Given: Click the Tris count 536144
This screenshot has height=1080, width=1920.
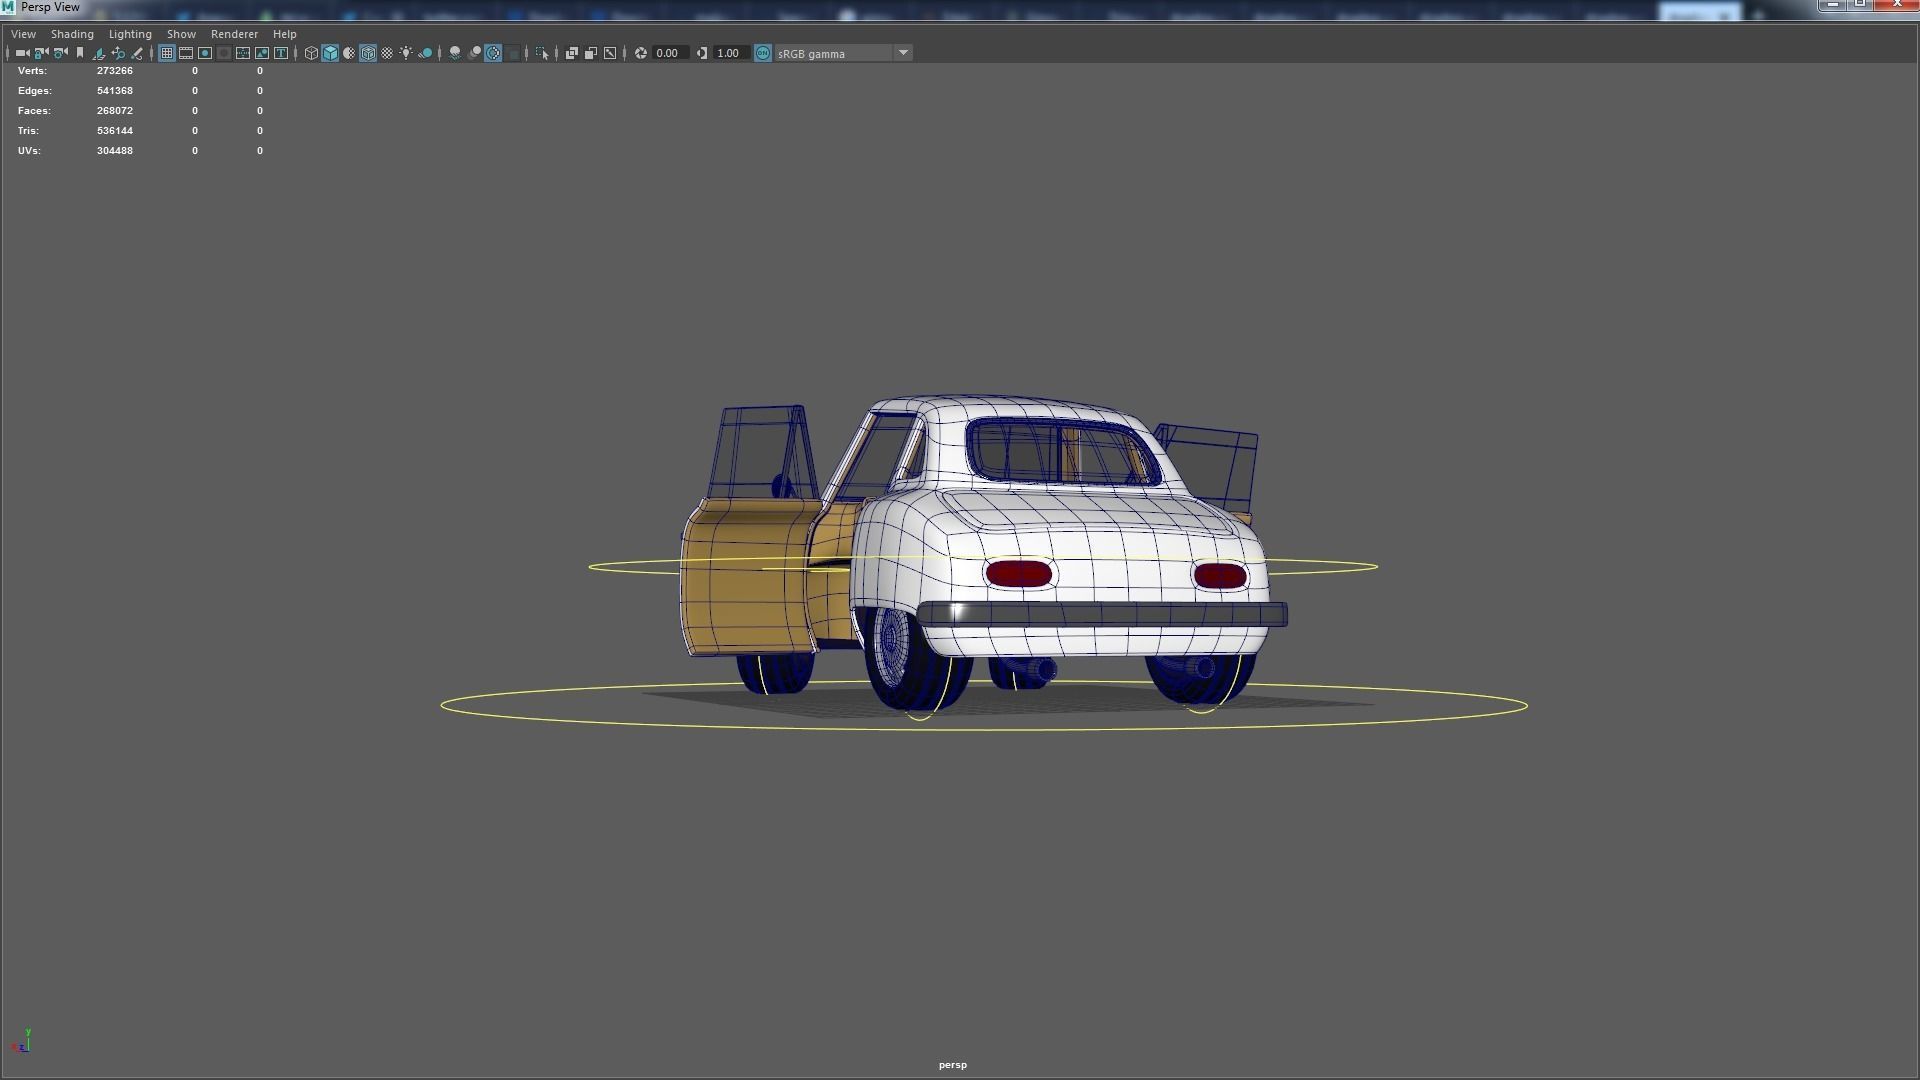Looking at the screenshot, I should click(115, 131).
